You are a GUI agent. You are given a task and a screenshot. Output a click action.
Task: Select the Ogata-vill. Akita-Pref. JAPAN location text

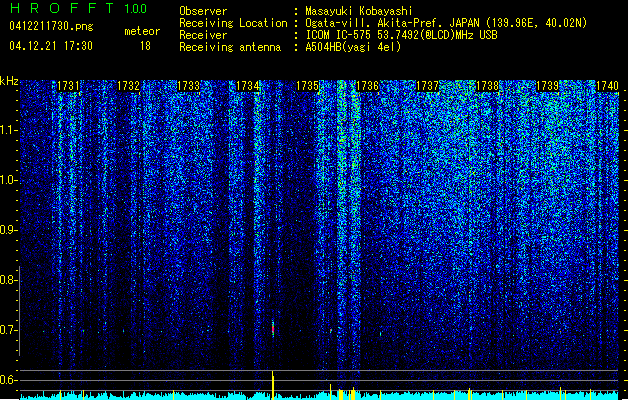446,23
